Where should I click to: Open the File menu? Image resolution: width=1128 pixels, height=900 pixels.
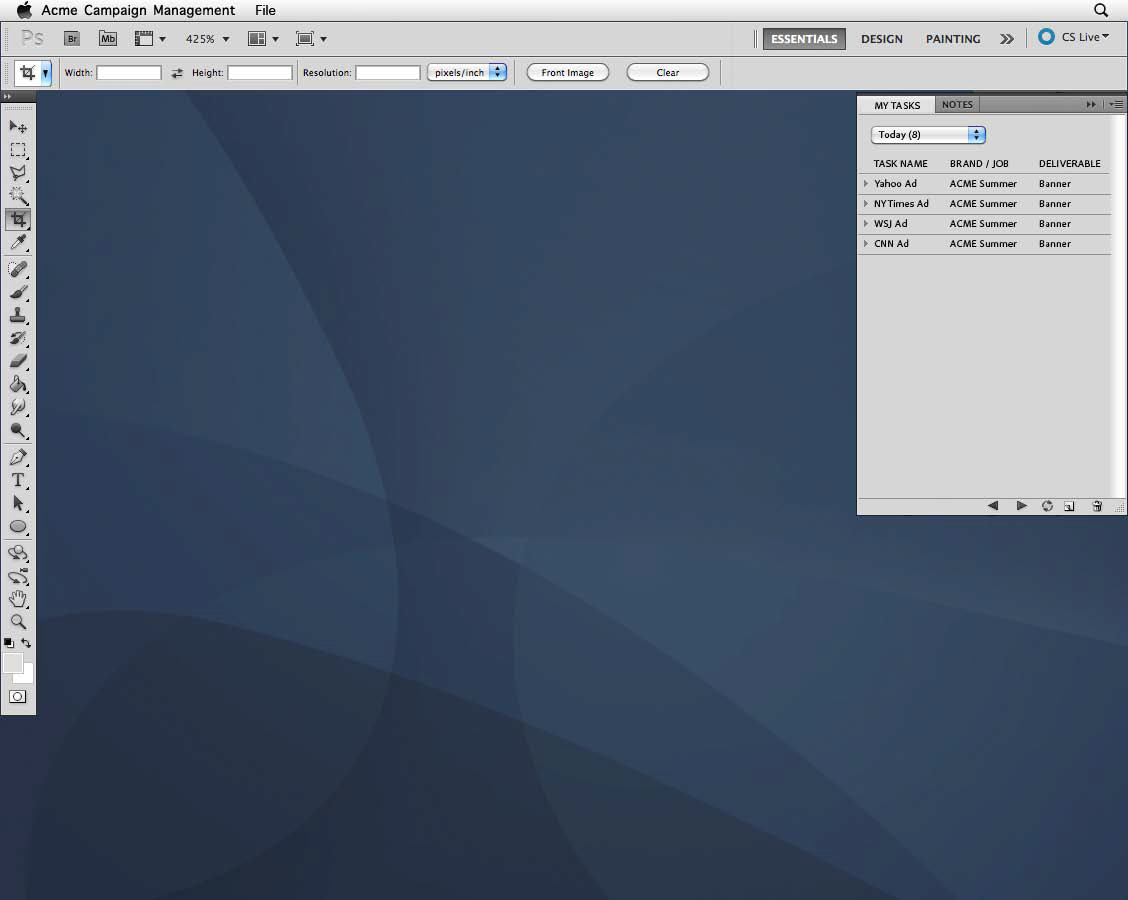265,10
